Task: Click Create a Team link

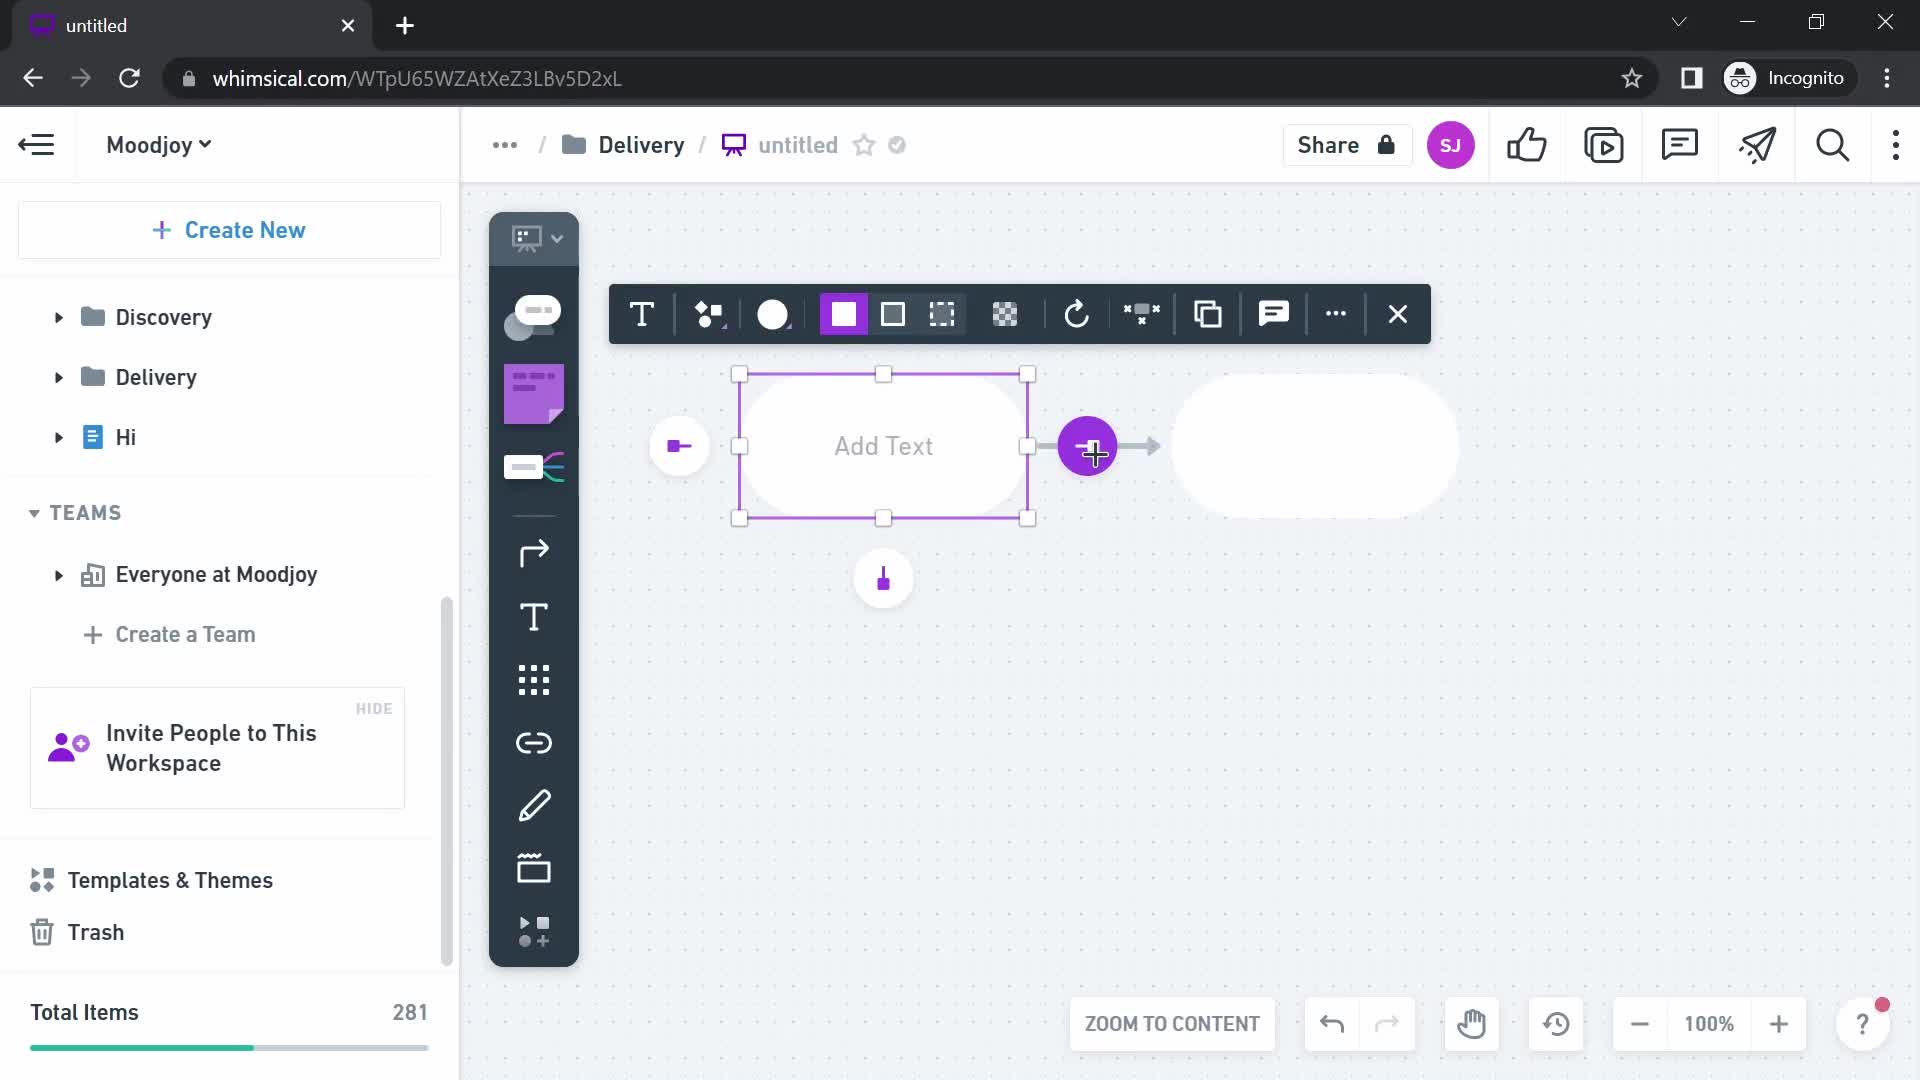Action: pyautogui.click(x=170, y=635)
